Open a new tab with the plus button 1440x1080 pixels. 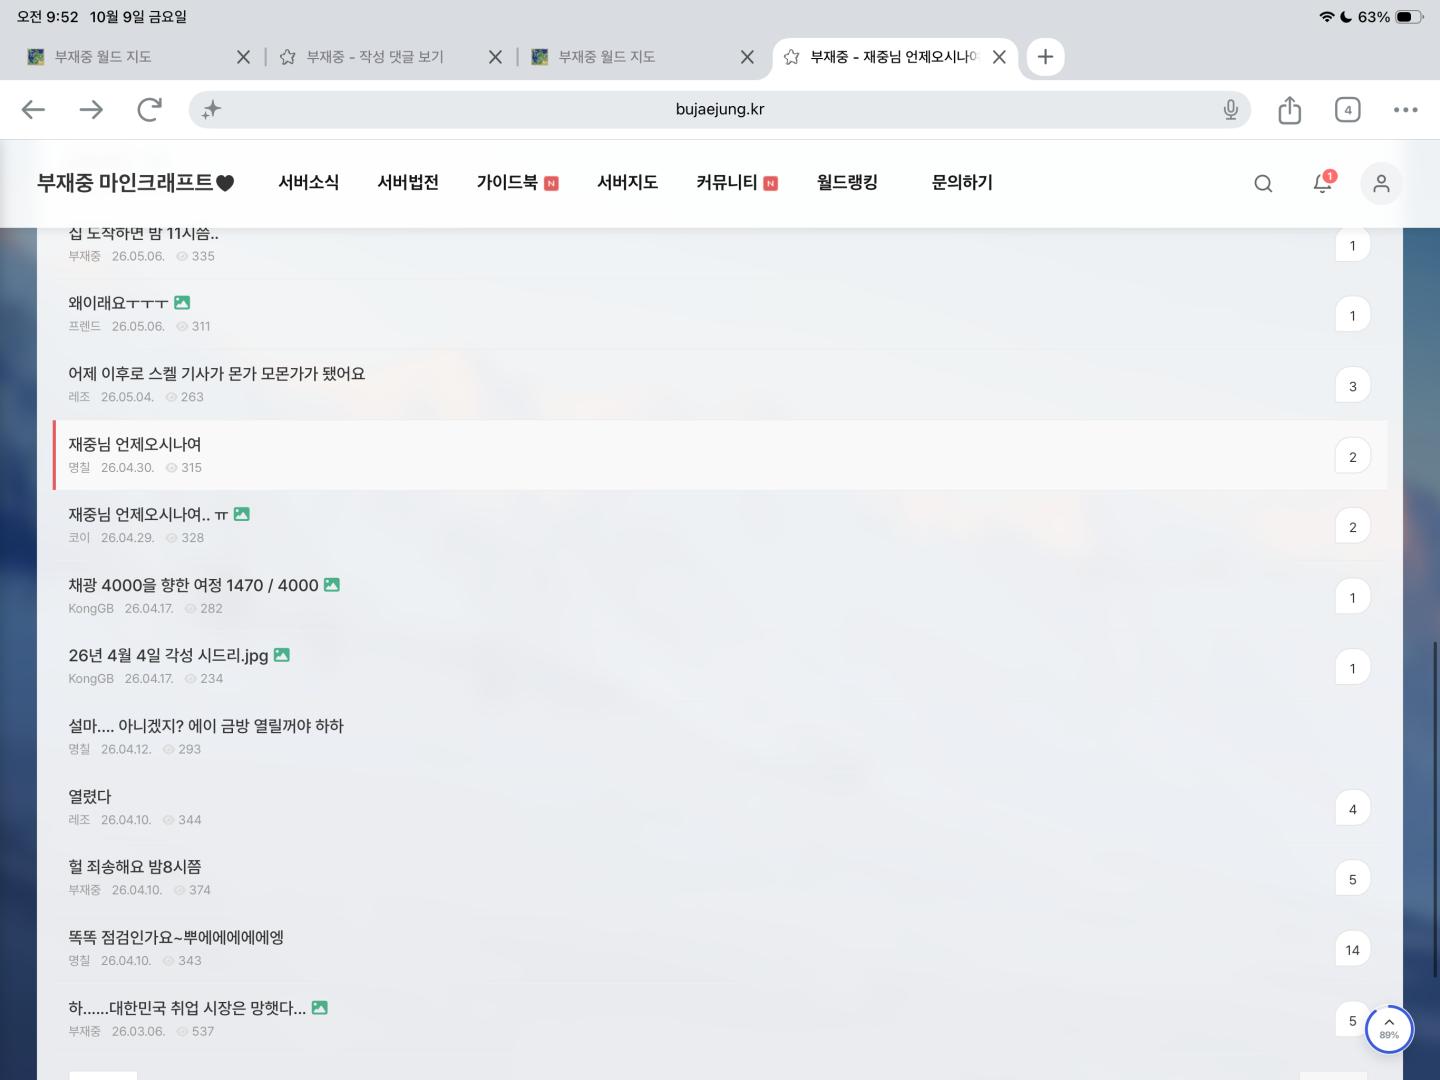pos(1045,57)
